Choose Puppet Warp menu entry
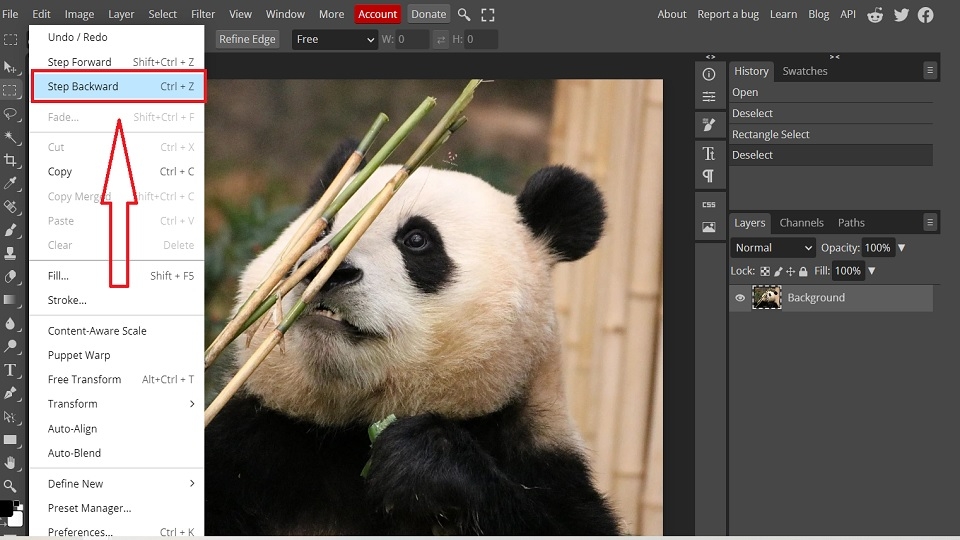Image resolution: width=960 pixels, height=540 pixels. (117, 355)
